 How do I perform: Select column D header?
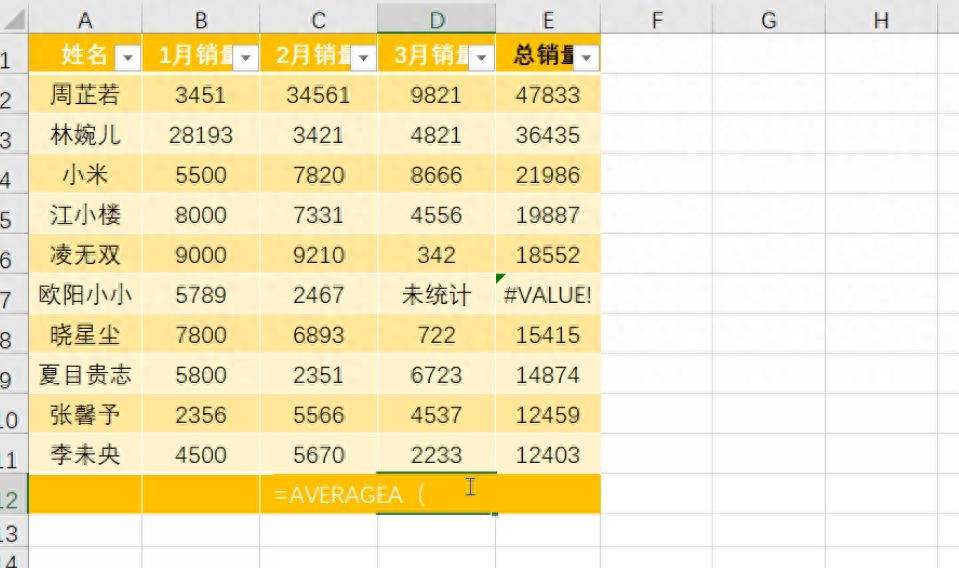click(x=437, y=20)
